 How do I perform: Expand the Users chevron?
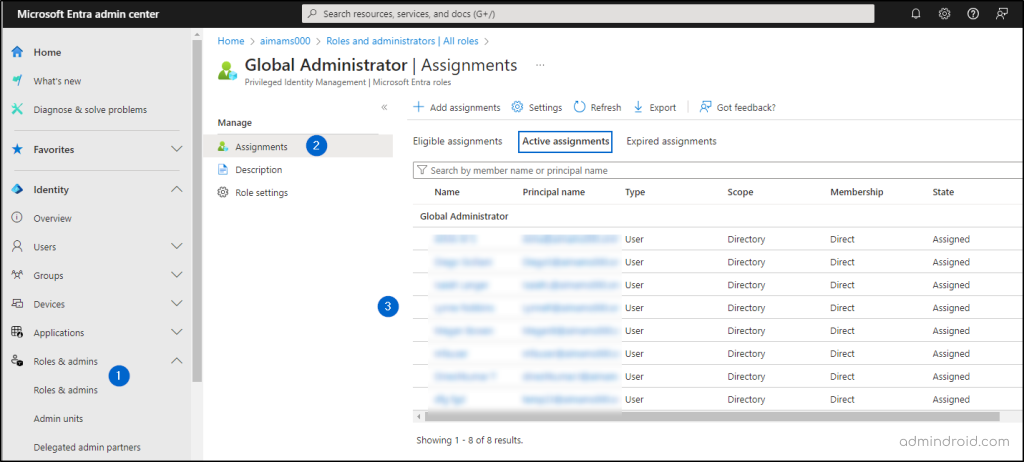click(x=176, y=246)
